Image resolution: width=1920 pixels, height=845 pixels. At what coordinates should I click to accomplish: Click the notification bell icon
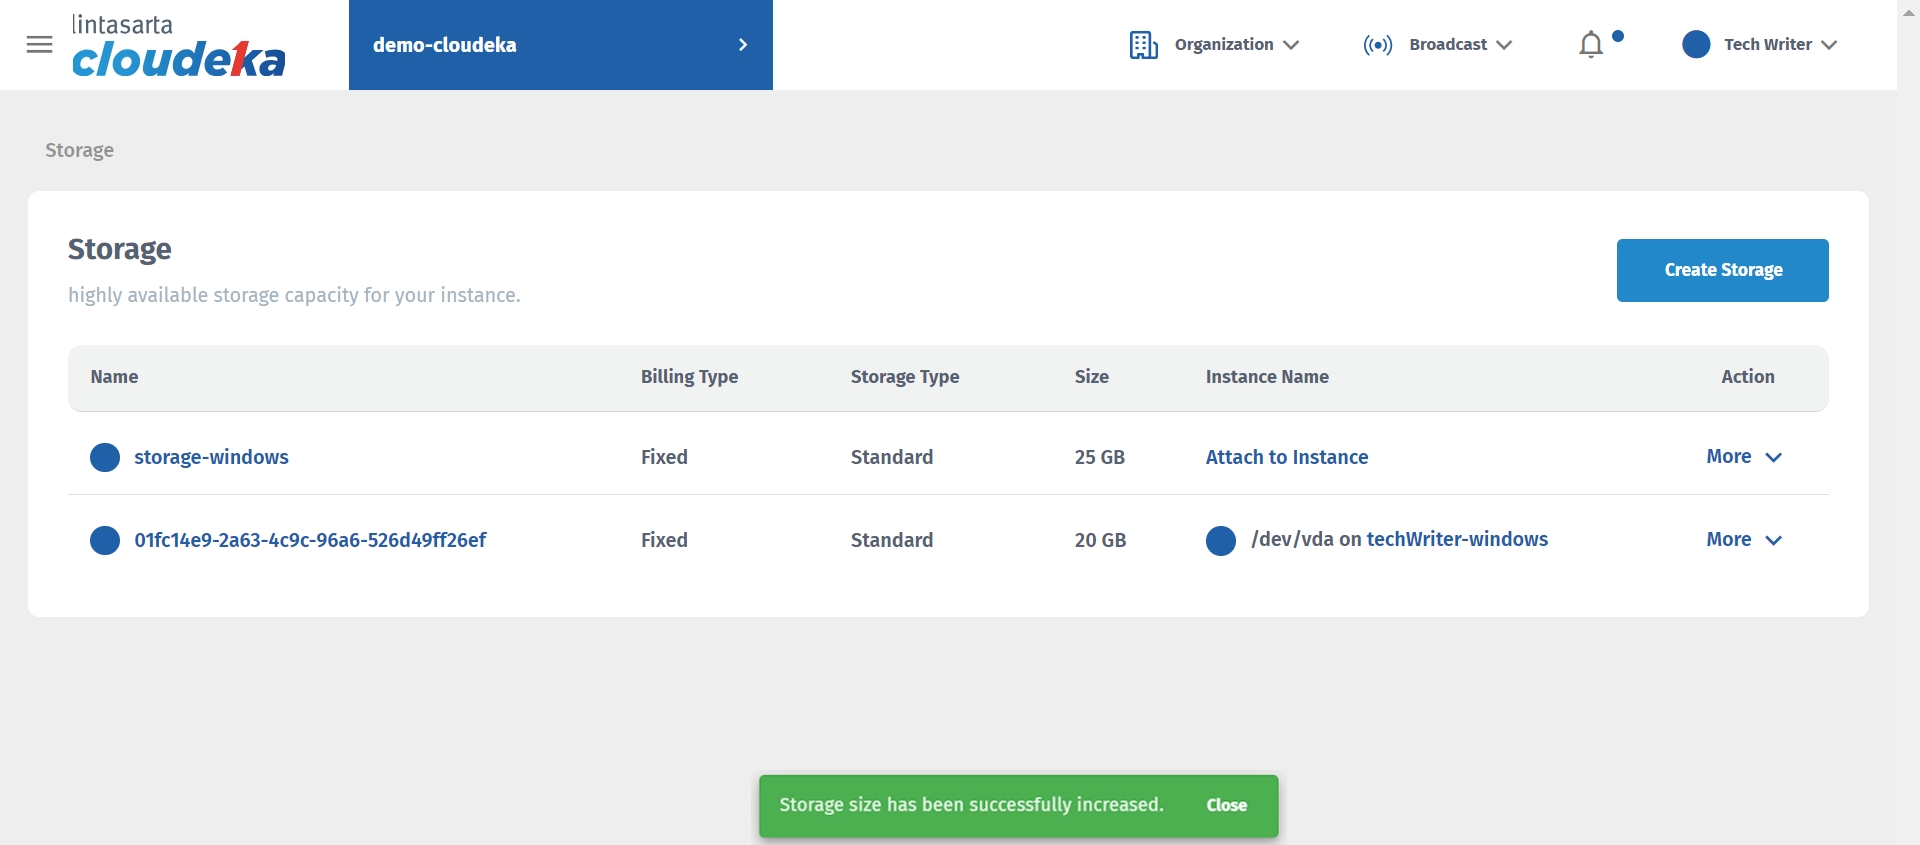1591,45
